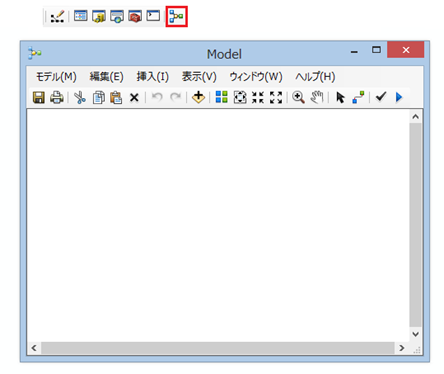
Task: Open the Editor toolbar icon
Action: [57, 16]
